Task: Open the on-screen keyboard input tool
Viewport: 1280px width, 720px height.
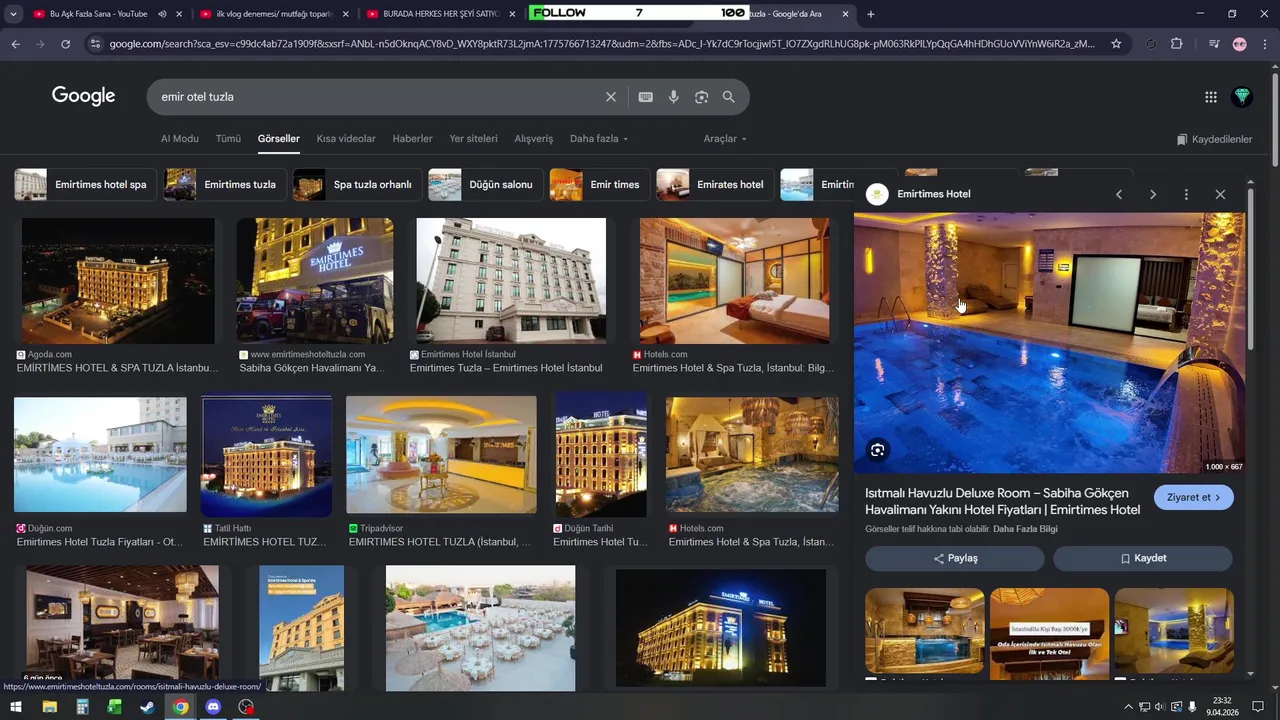Action: pos(646,97)
